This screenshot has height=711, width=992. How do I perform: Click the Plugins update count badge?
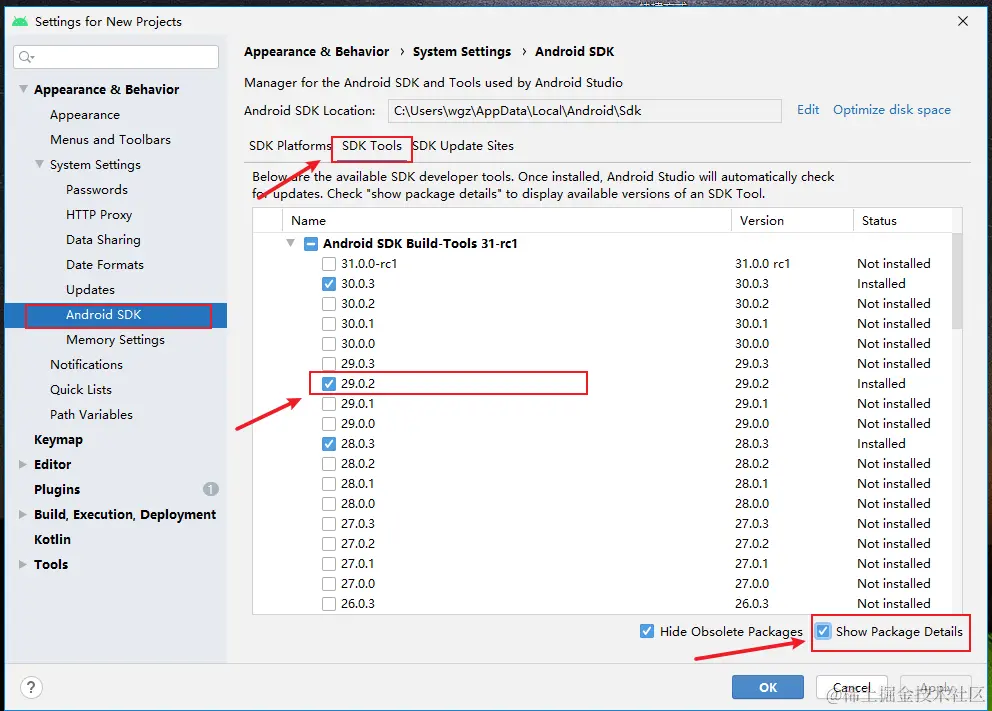tap(211, 489)
